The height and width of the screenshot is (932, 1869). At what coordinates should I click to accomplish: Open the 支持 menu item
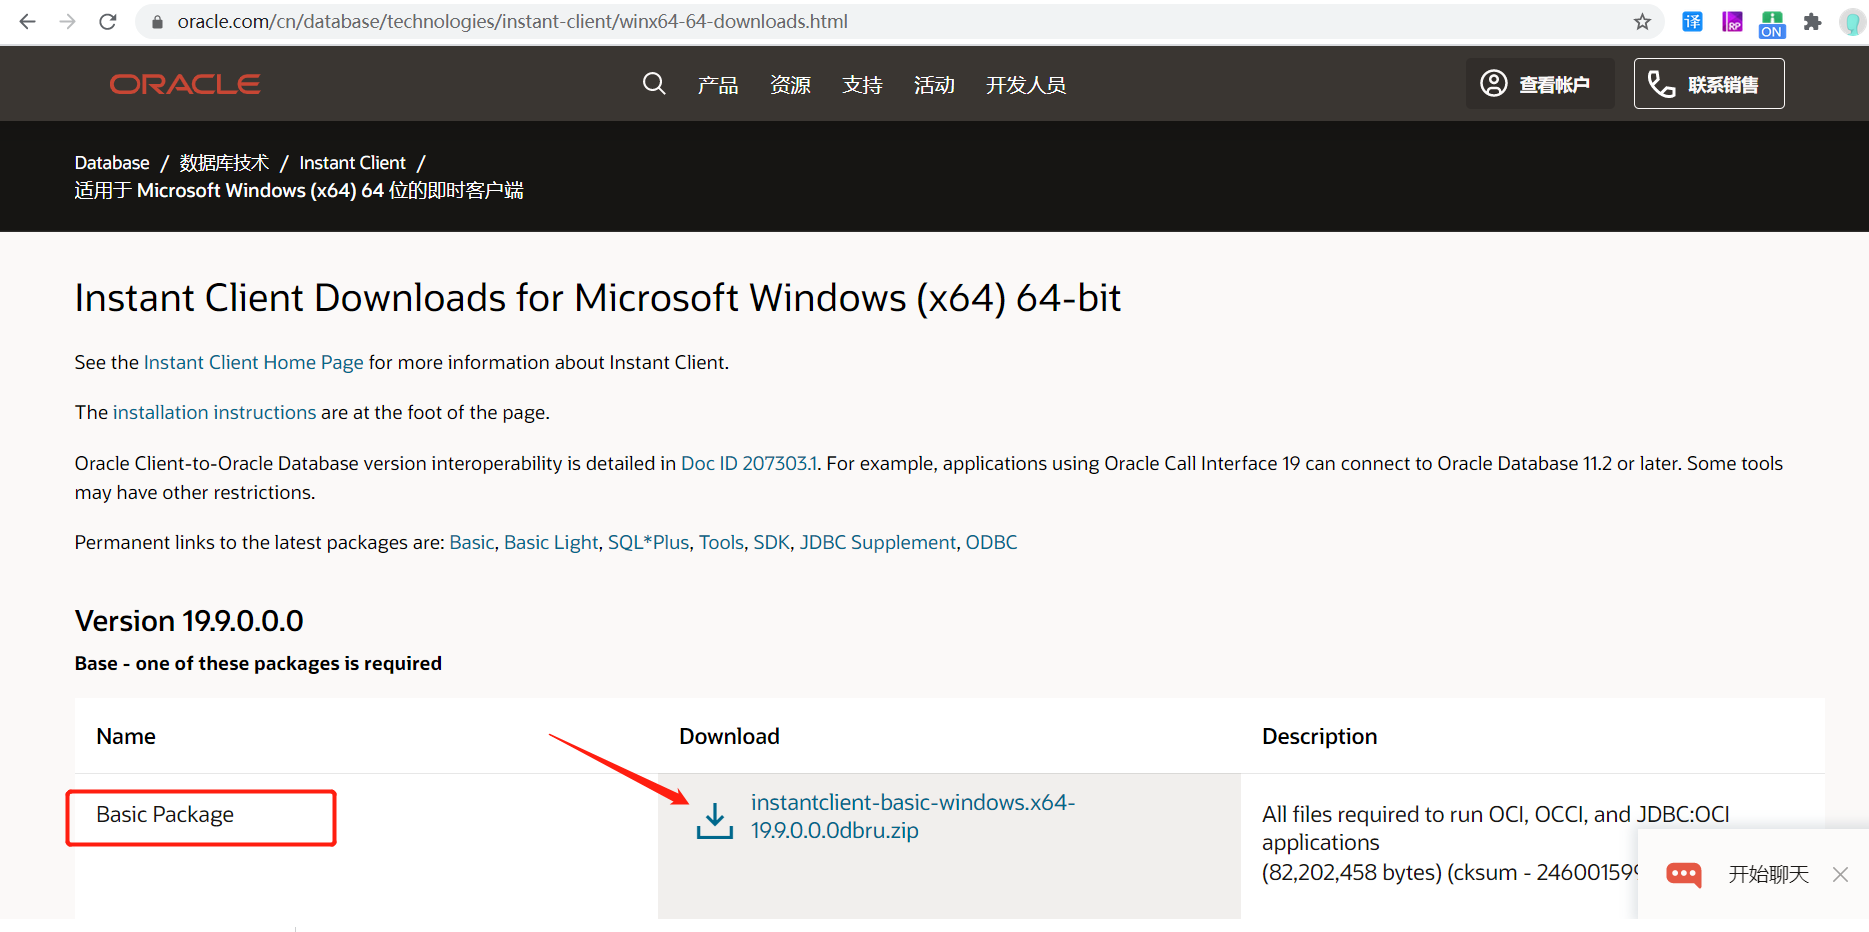coord(862,85)
